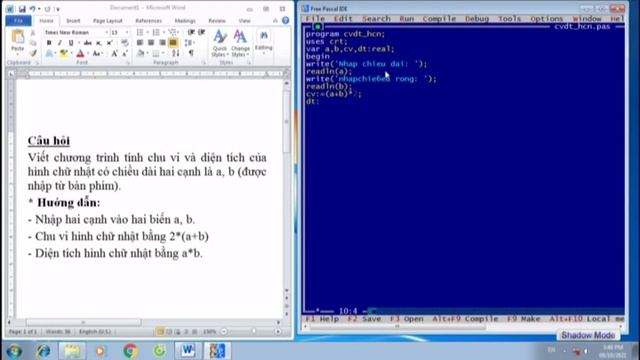The image size is (640, 360).
Task: Click the Clear Formatting icon
Action: [x=125, y=43]
